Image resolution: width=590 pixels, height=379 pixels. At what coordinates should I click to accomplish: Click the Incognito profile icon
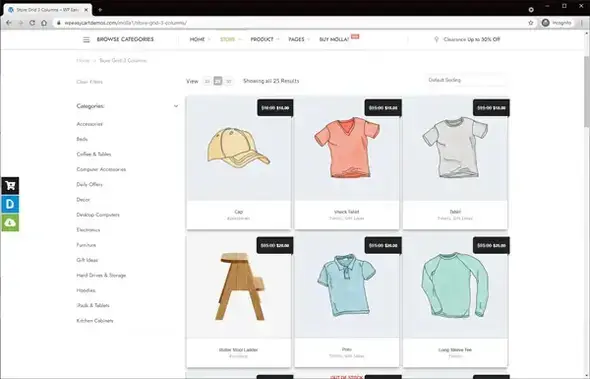pyautogui.click(x=545, y=23)
